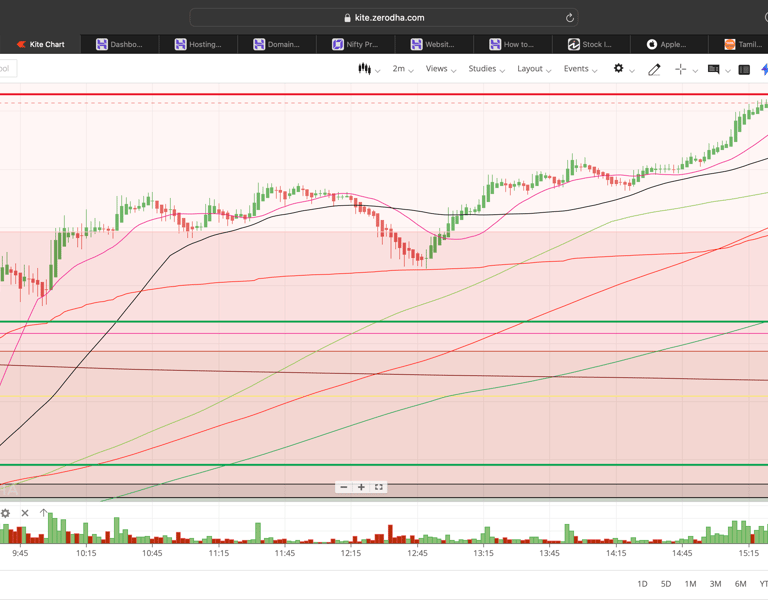Toggle the crosshair tool

(x=680, y=70)
